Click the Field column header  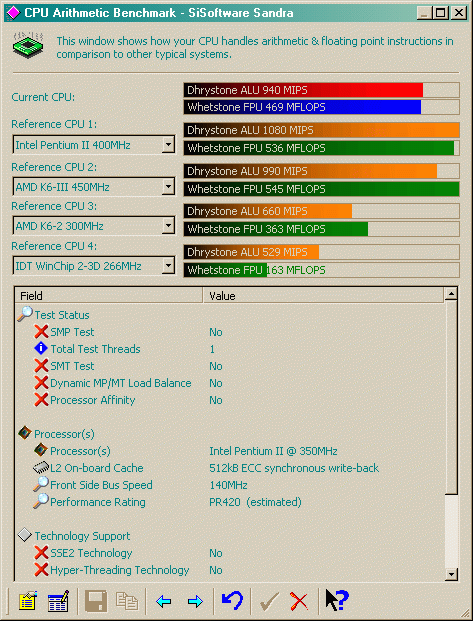click(x=109, y=296)
